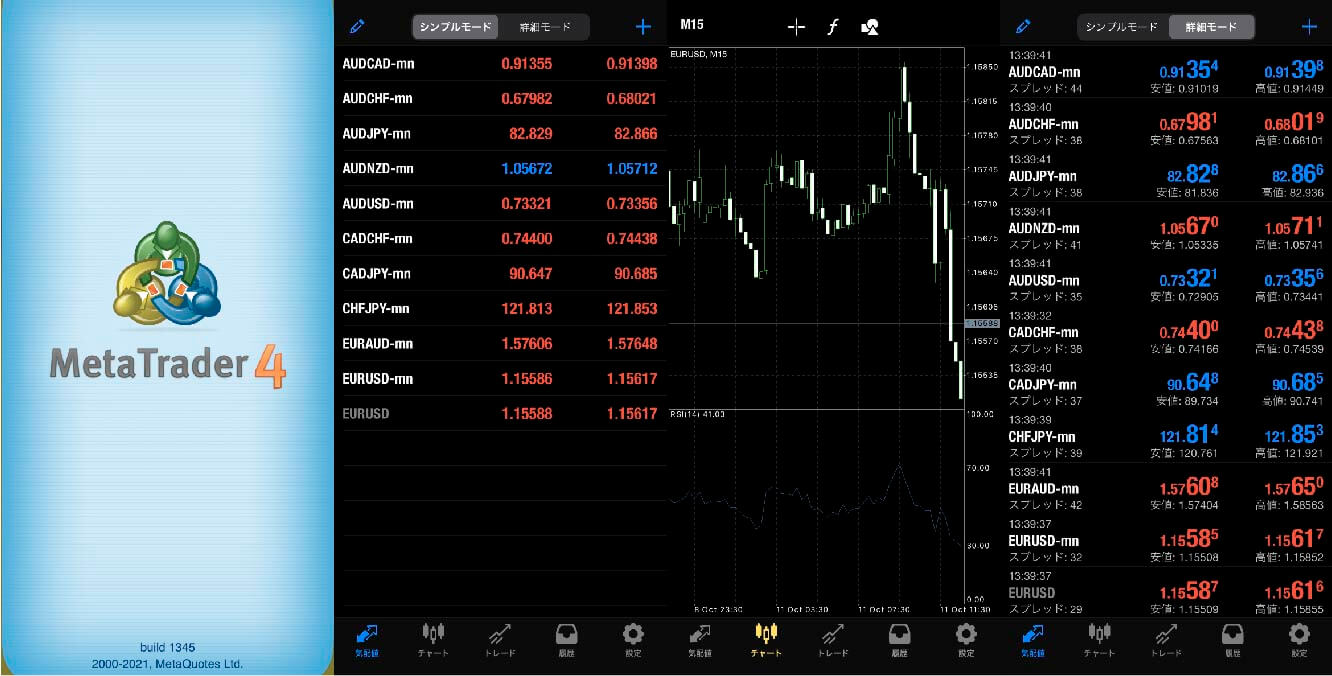The width and height of the screenshot is (1332, 676).
Task: Select EURUSD-mn row in simple mode list
Action: click(x=500, y=379)
